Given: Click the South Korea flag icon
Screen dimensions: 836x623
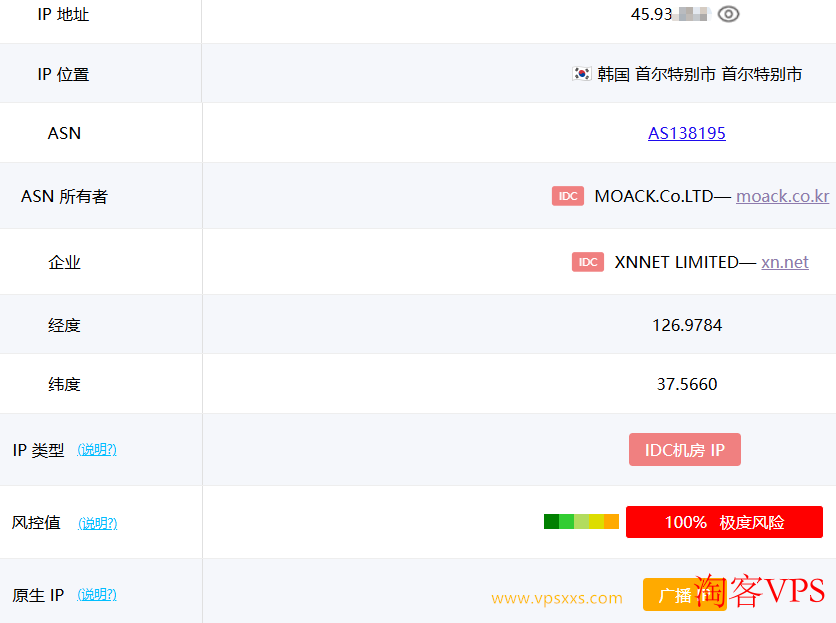Looking at the screenshot, I should coord(581,74).
